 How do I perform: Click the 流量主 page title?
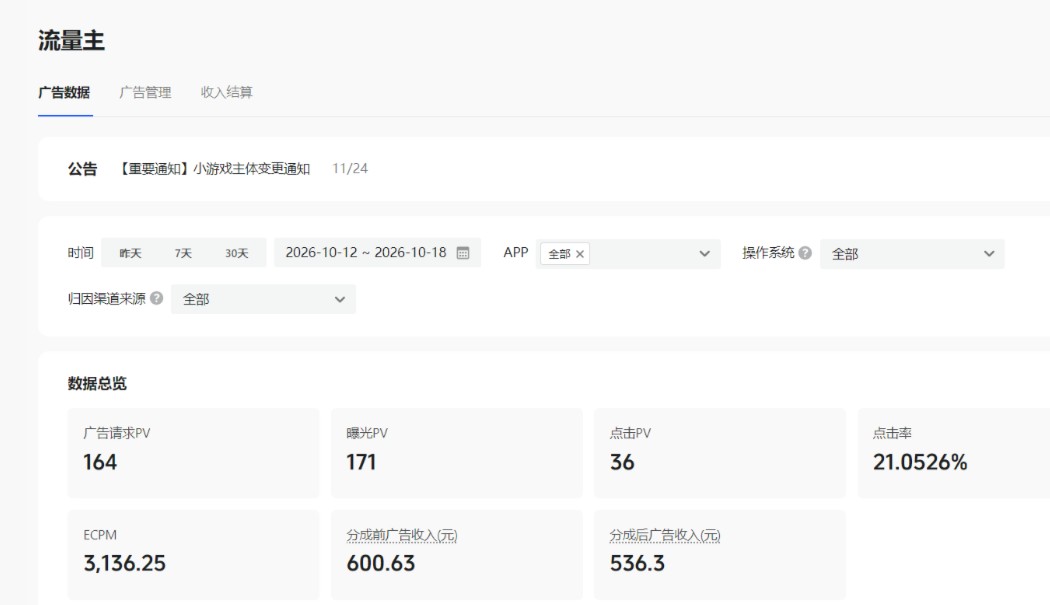pos(71,41)
